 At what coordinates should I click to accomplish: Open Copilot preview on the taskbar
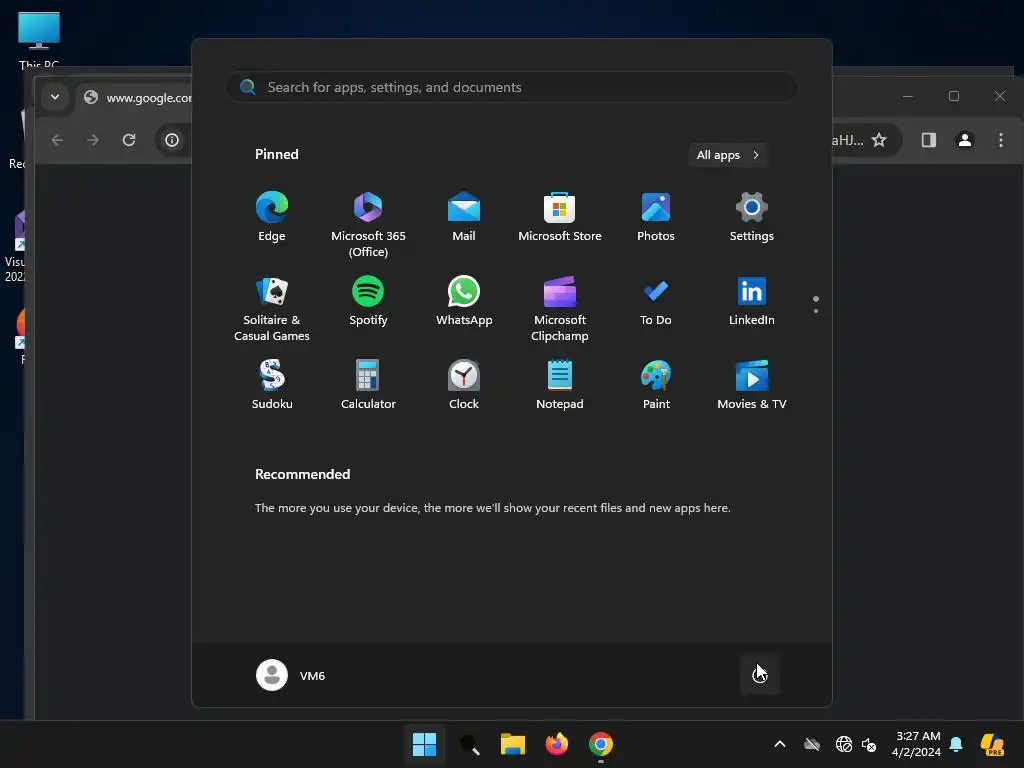click(992, 744)
